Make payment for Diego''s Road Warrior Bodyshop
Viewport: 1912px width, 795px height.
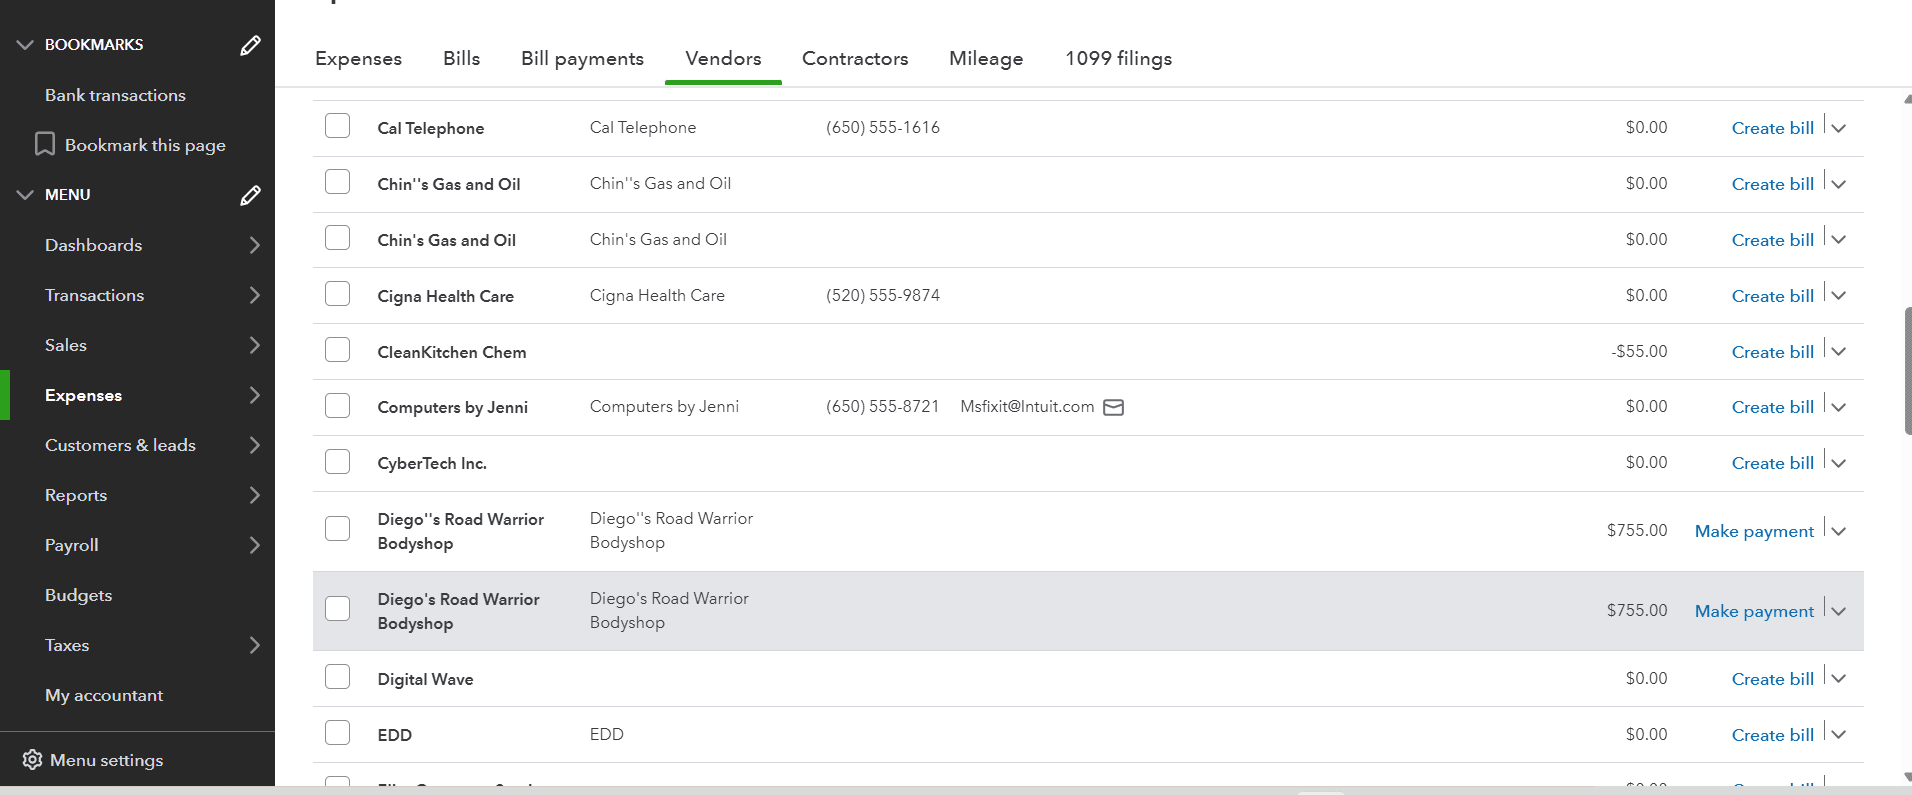pyautogui.click(x=1754, y=531)
